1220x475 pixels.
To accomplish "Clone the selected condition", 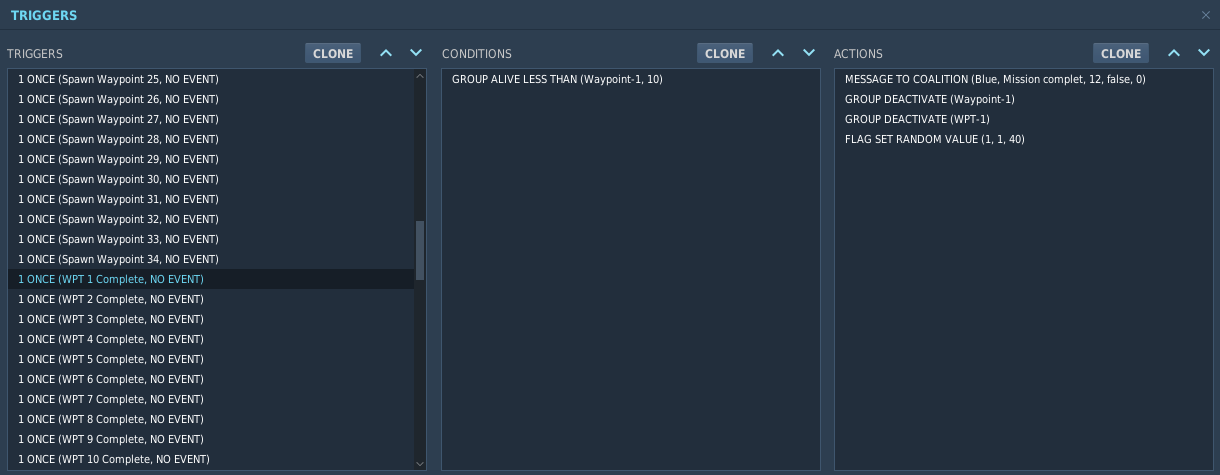I will 725,53.
